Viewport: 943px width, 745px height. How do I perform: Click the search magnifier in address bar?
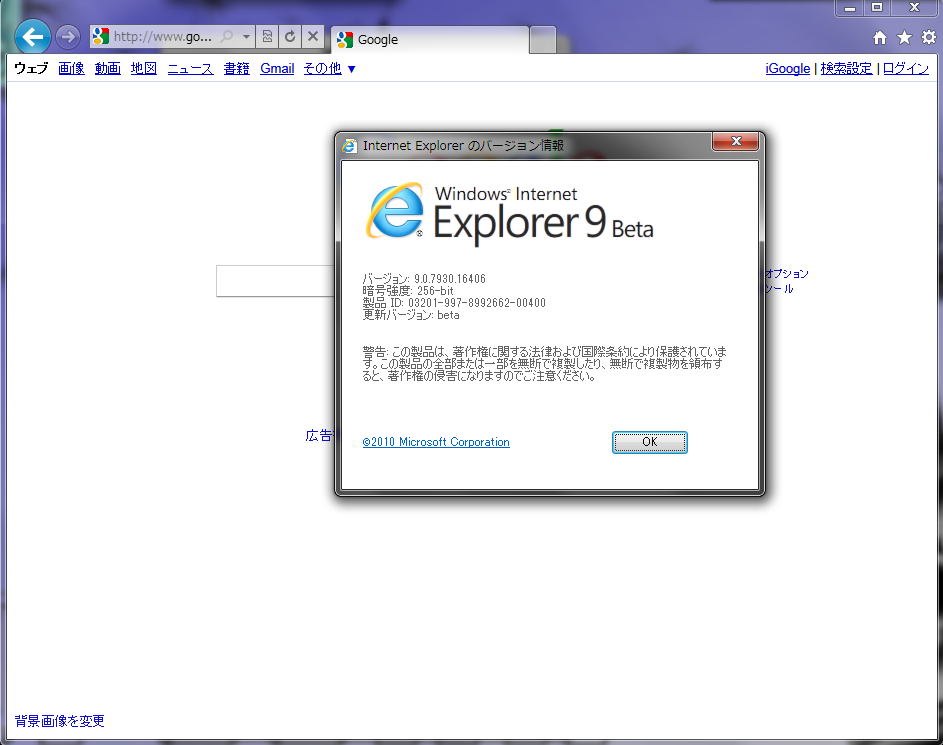tap(227, 37)
